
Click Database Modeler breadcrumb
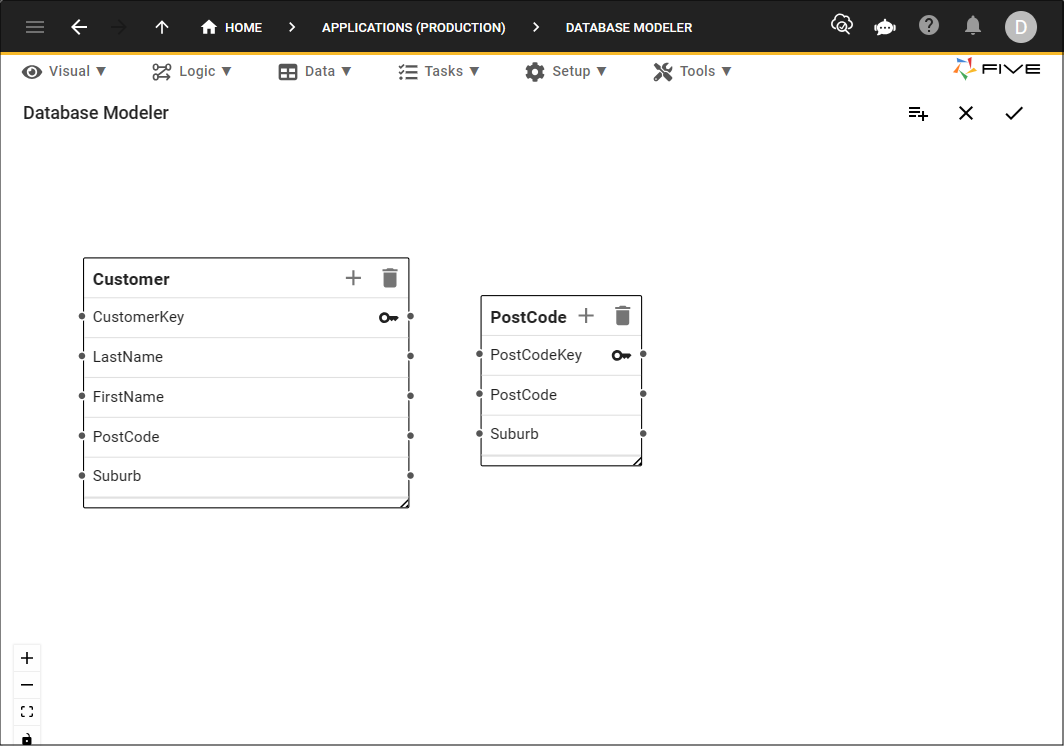pyautogui.click(x=629, y=28)
